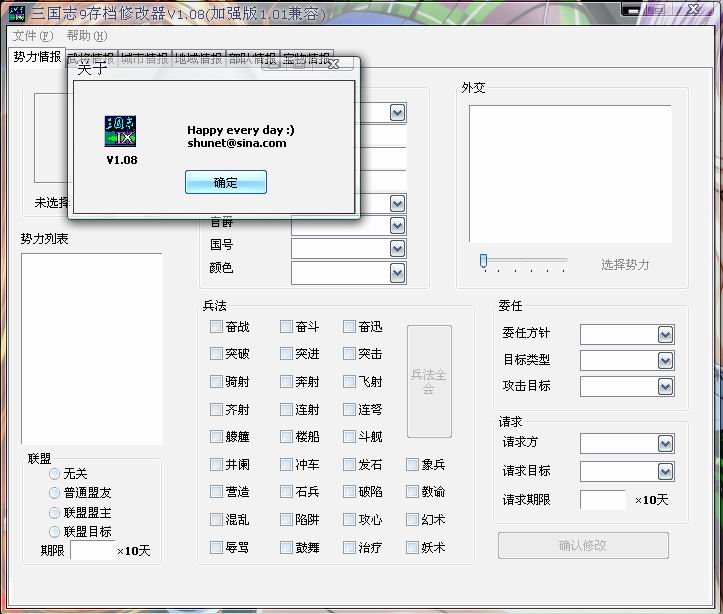This screenshot has height=614, width=723.
Task: Toggle the 妖术 checkbox
Action: 413,547
